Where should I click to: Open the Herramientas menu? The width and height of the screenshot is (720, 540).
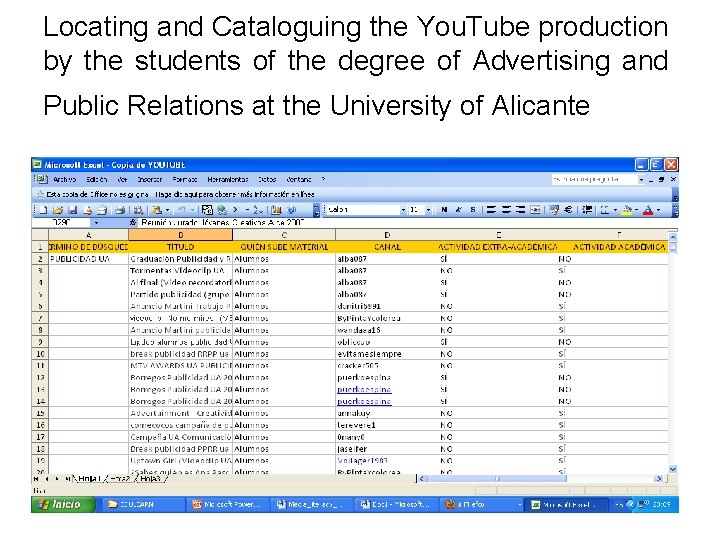click(228, 180)
